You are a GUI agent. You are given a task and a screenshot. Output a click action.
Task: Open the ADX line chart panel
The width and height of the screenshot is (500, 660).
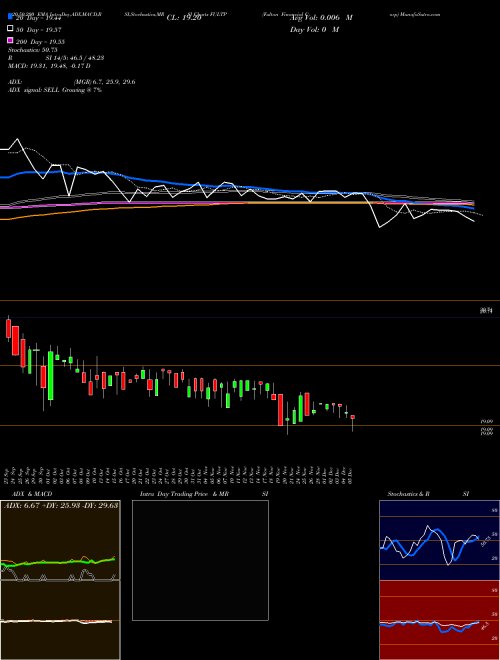tap(60, 540)
